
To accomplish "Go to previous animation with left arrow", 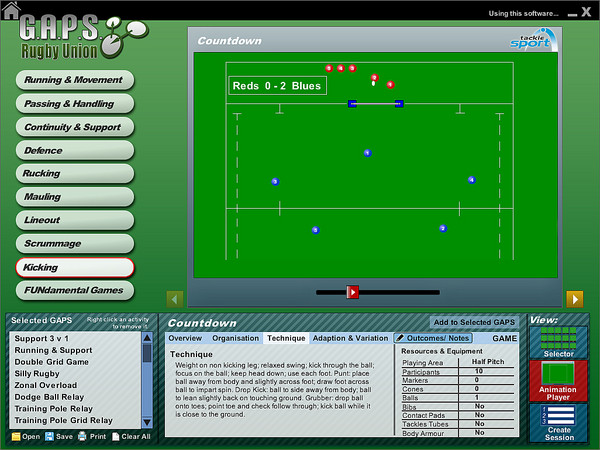I will pyautogui.click(x=174, y=298).
